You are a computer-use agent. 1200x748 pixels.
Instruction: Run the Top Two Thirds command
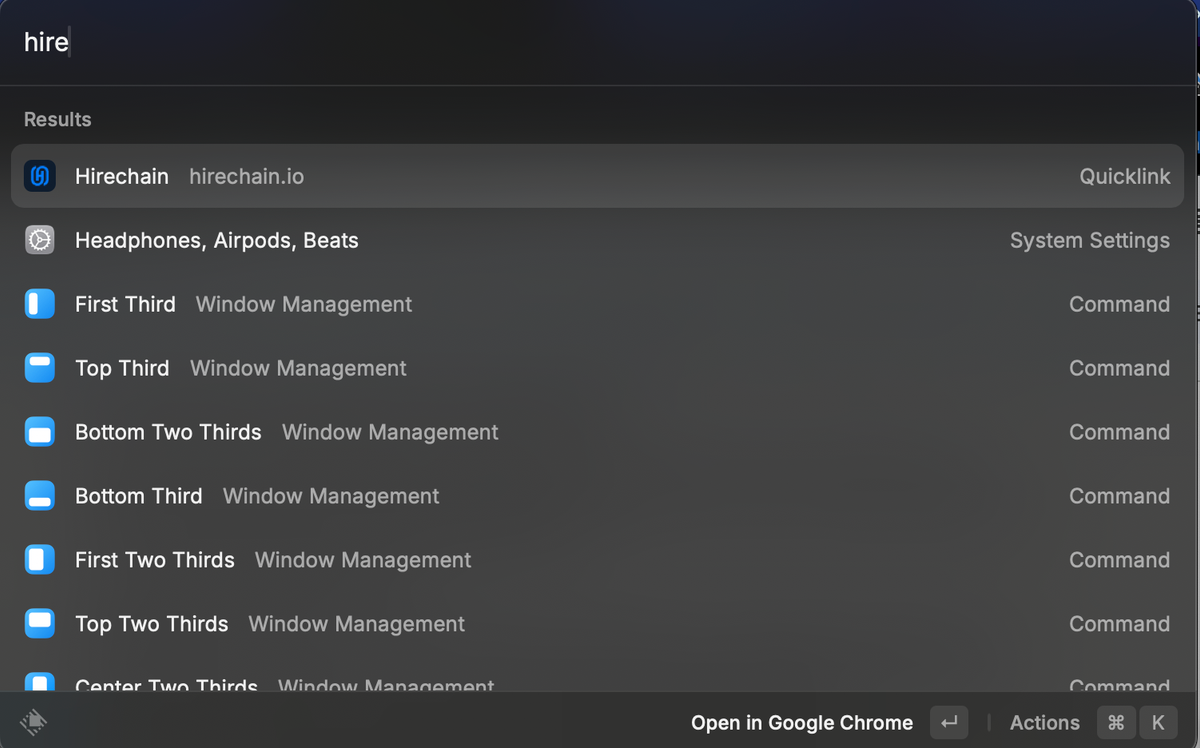(x=597, y=624)
